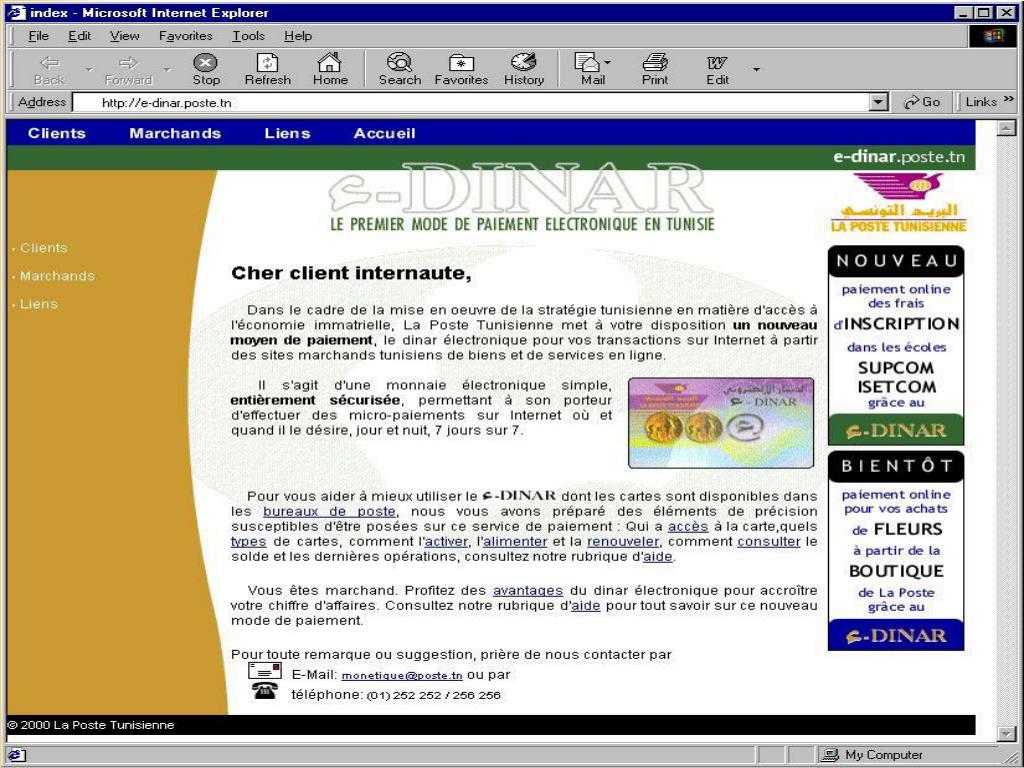Click the 'aide' link in merchant paragraph
The width and height of the screenshot is (1024, 768).
[586, 606]
